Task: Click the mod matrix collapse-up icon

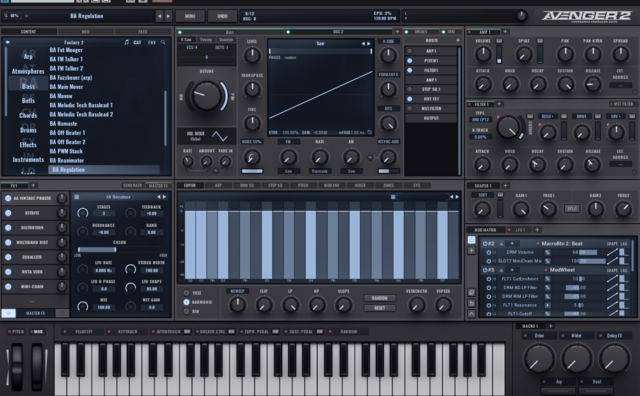Action: click(x=471, y=314)
